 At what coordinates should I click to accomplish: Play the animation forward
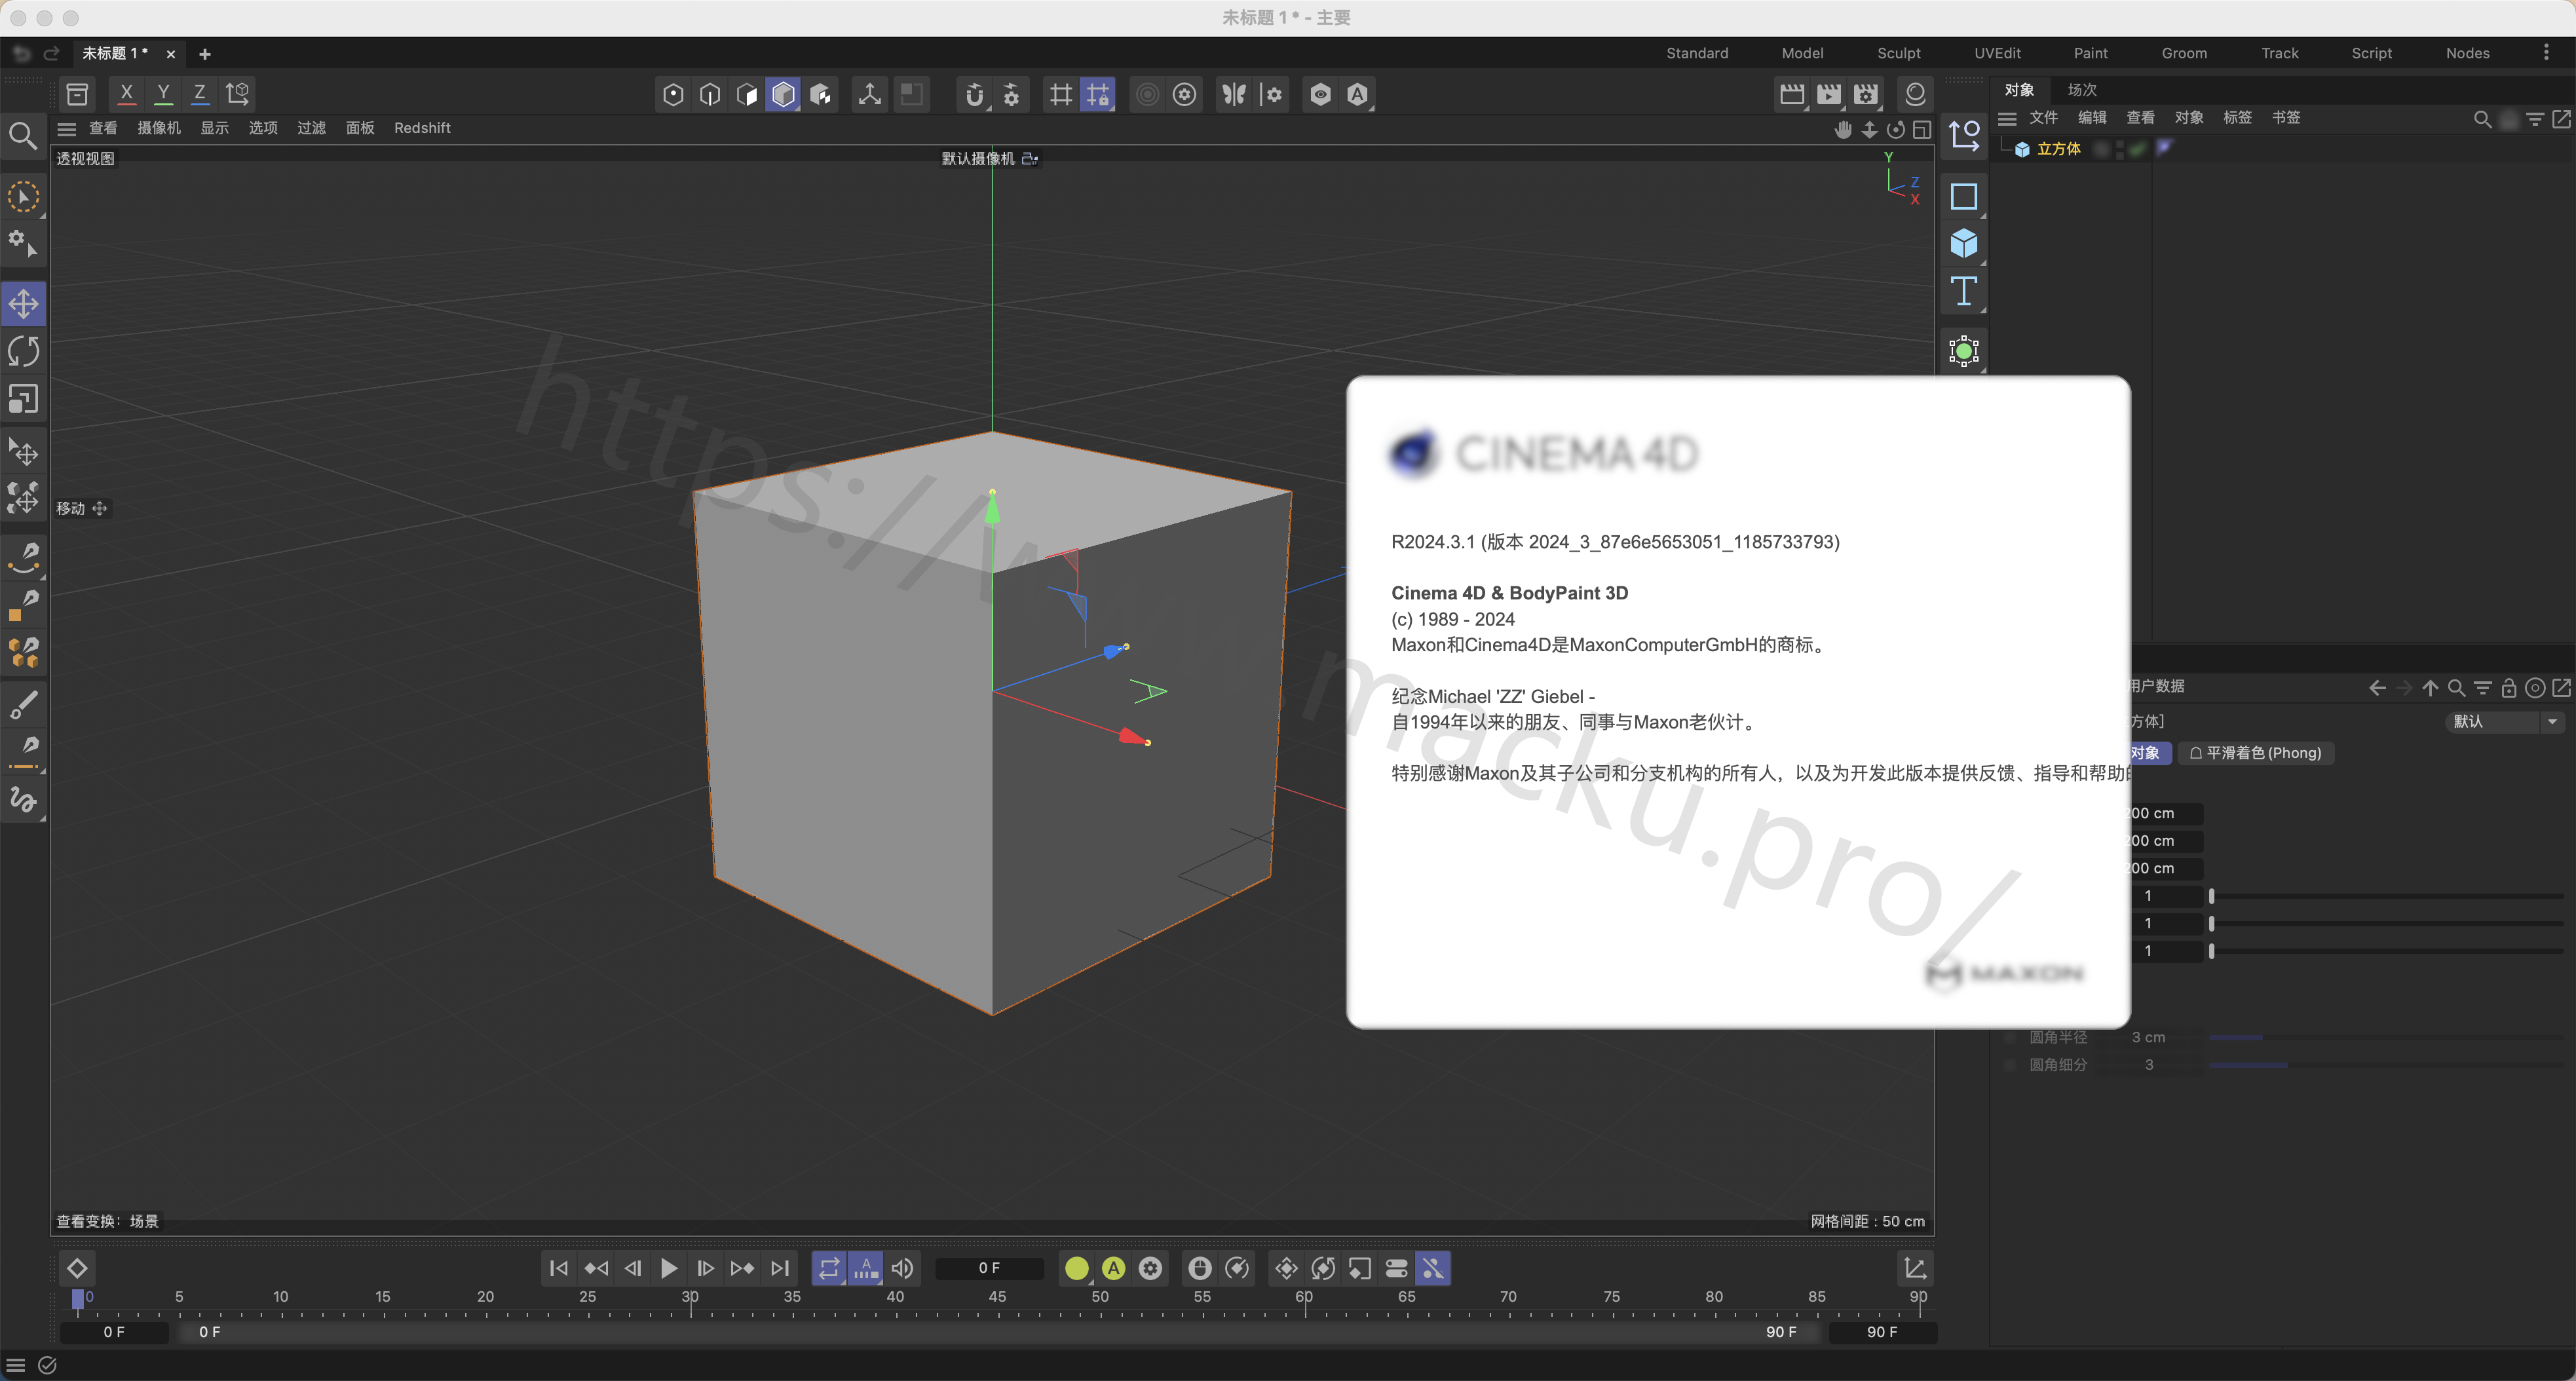coord(669,1268)
